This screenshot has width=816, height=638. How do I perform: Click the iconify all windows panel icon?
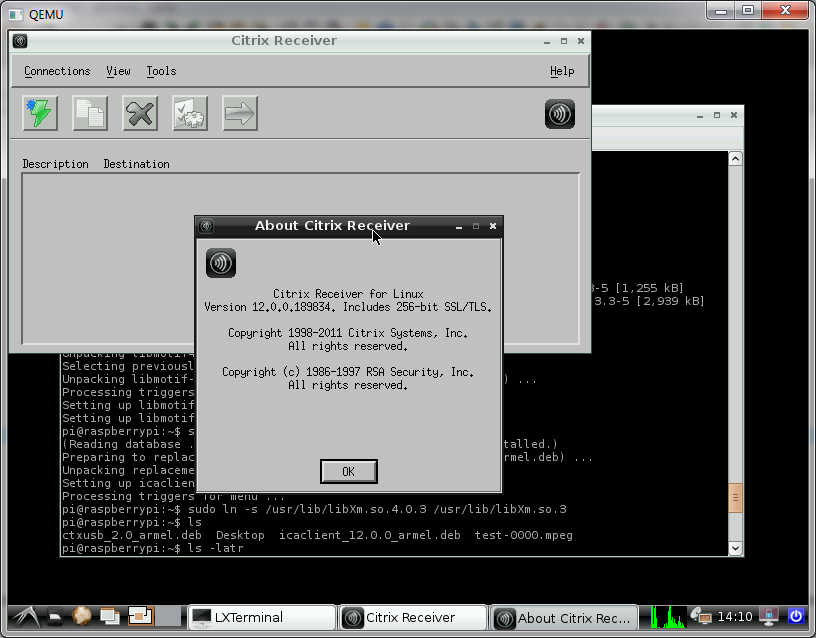tap(110, 617)
